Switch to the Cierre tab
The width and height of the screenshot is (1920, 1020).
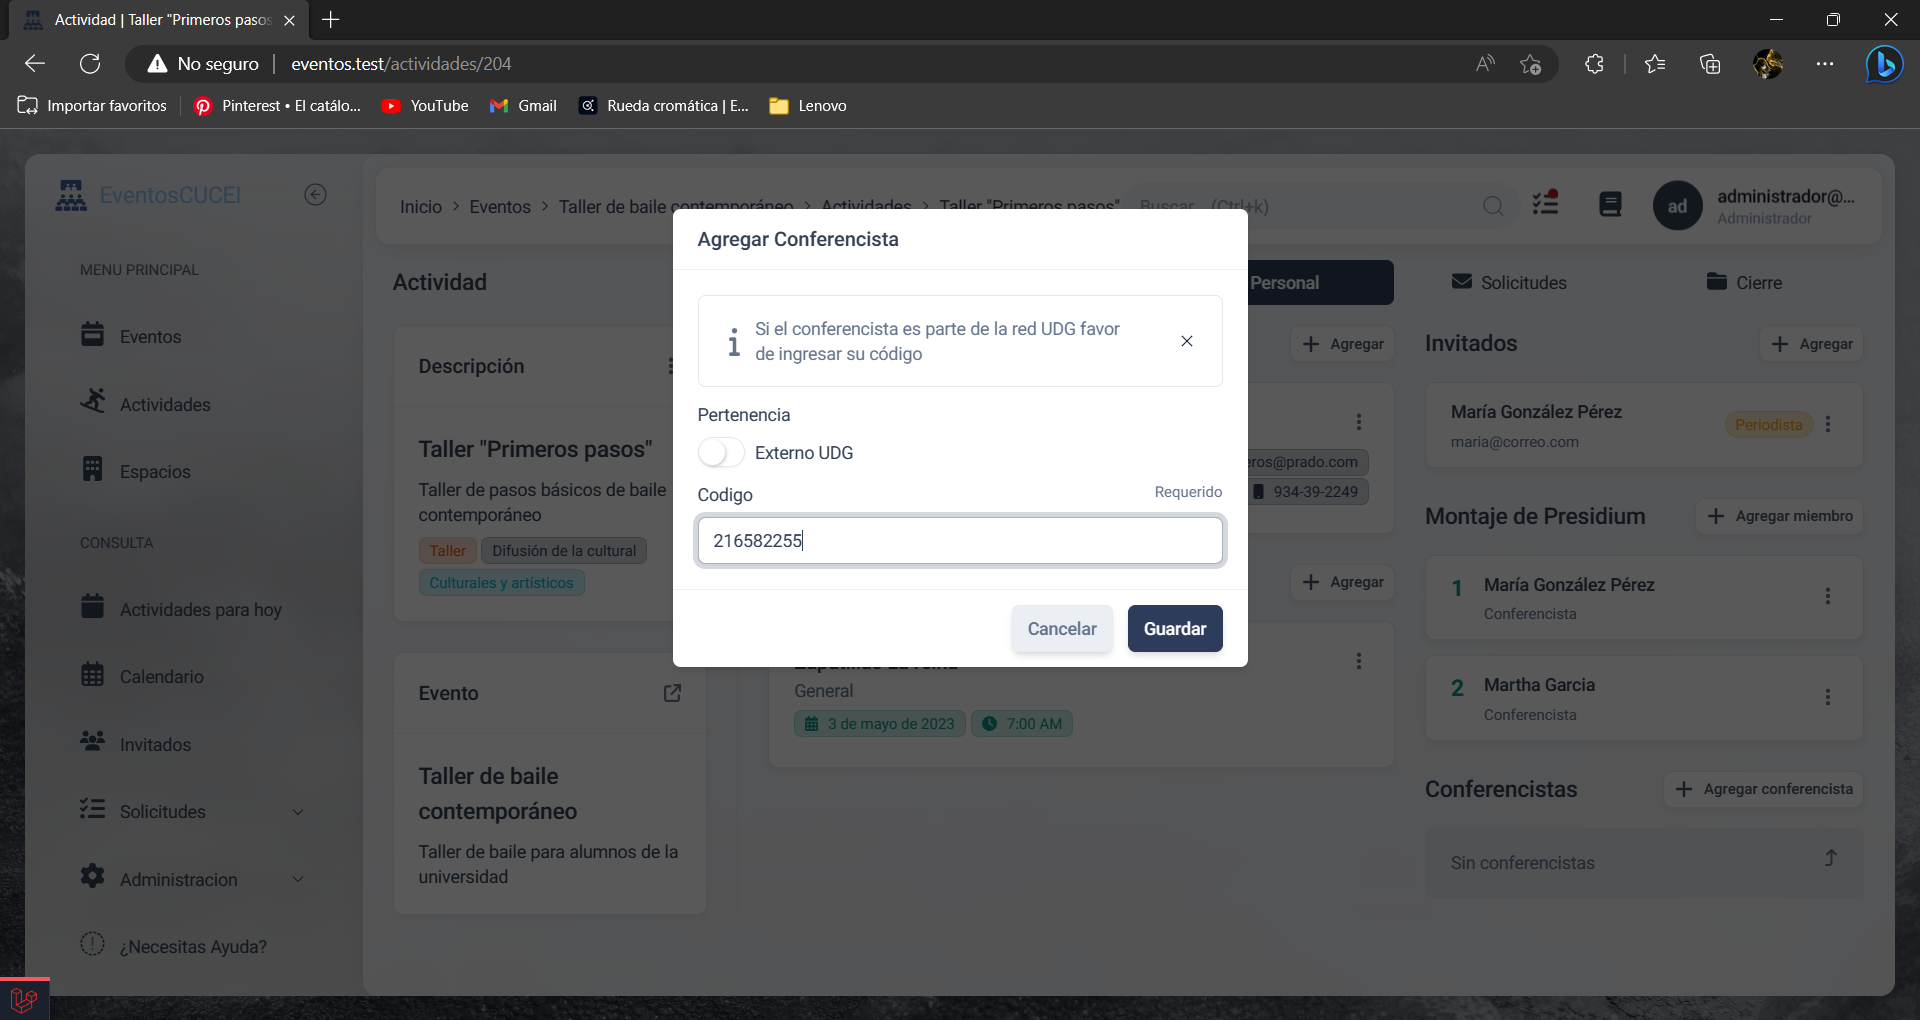pyautogui.click(x=1744, y=283)
